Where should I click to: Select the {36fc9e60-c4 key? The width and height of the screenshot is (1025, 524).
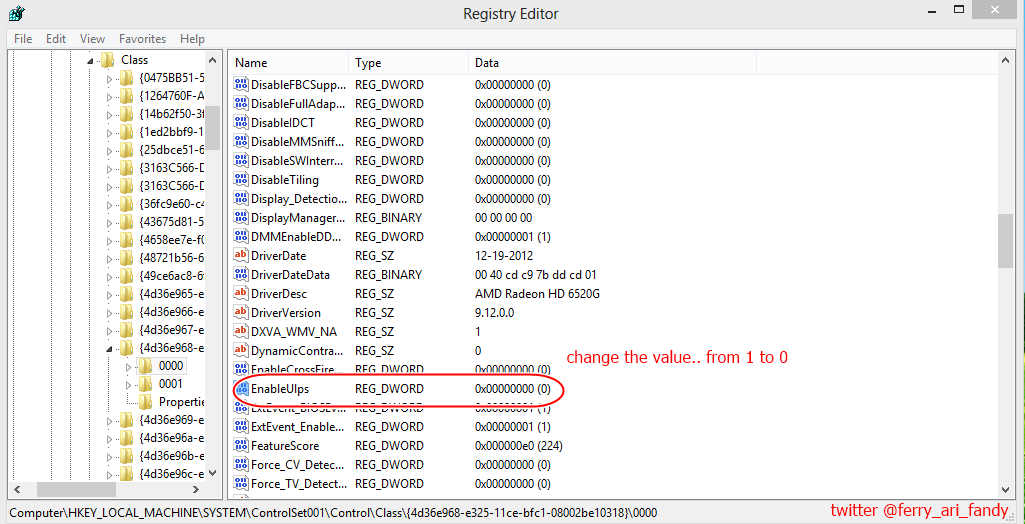(171, 204)
